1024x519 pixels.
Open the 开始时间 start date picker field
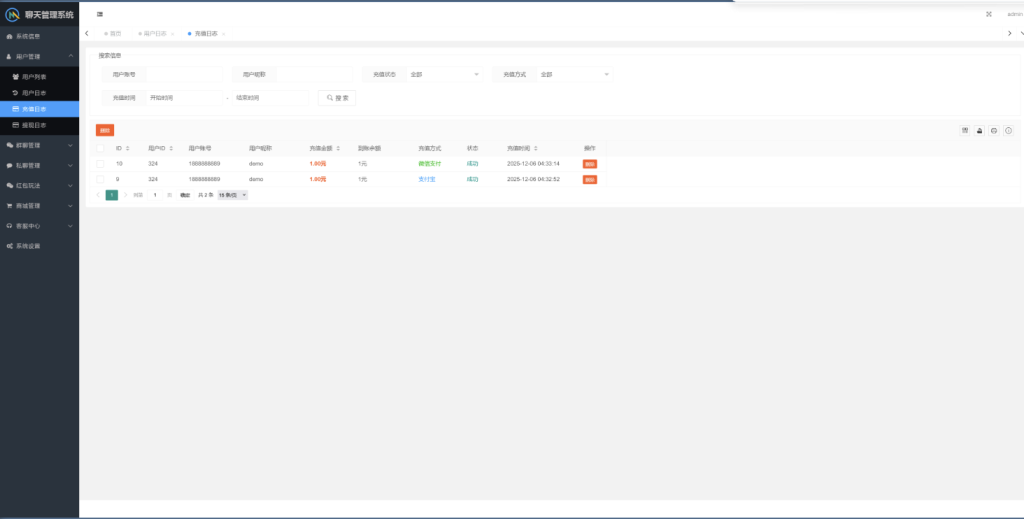tap(183, 98)
